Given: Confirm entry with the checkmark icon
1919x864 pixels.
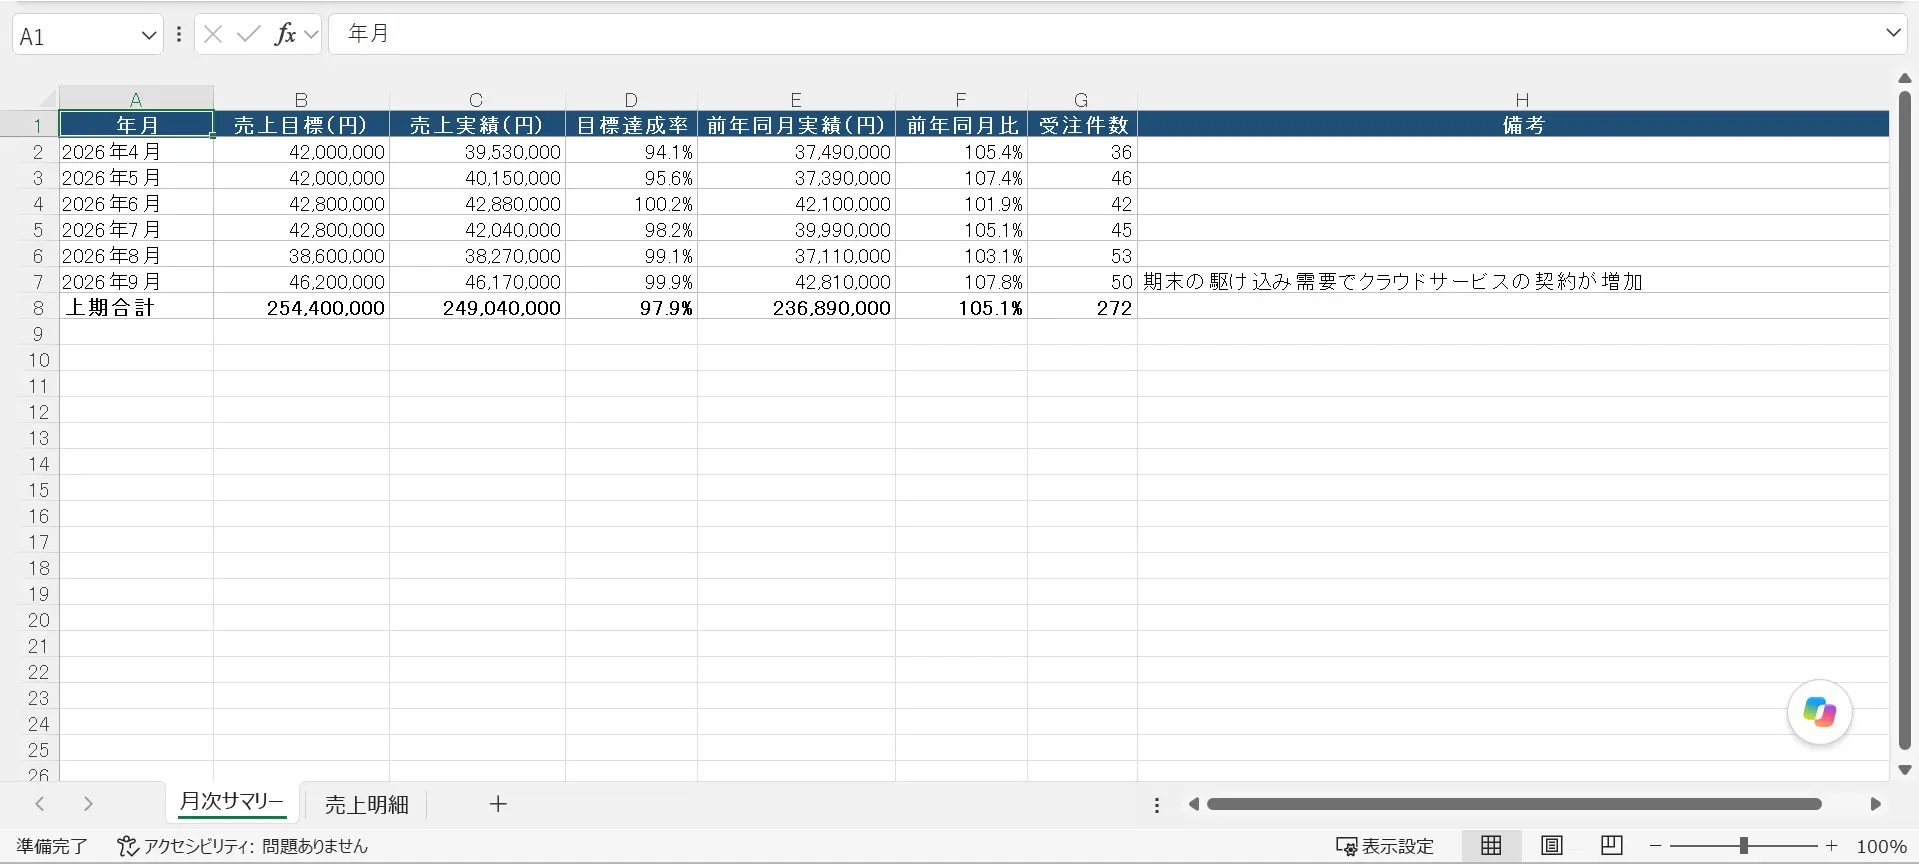Looking at the screenshot, I should [248, 34].
